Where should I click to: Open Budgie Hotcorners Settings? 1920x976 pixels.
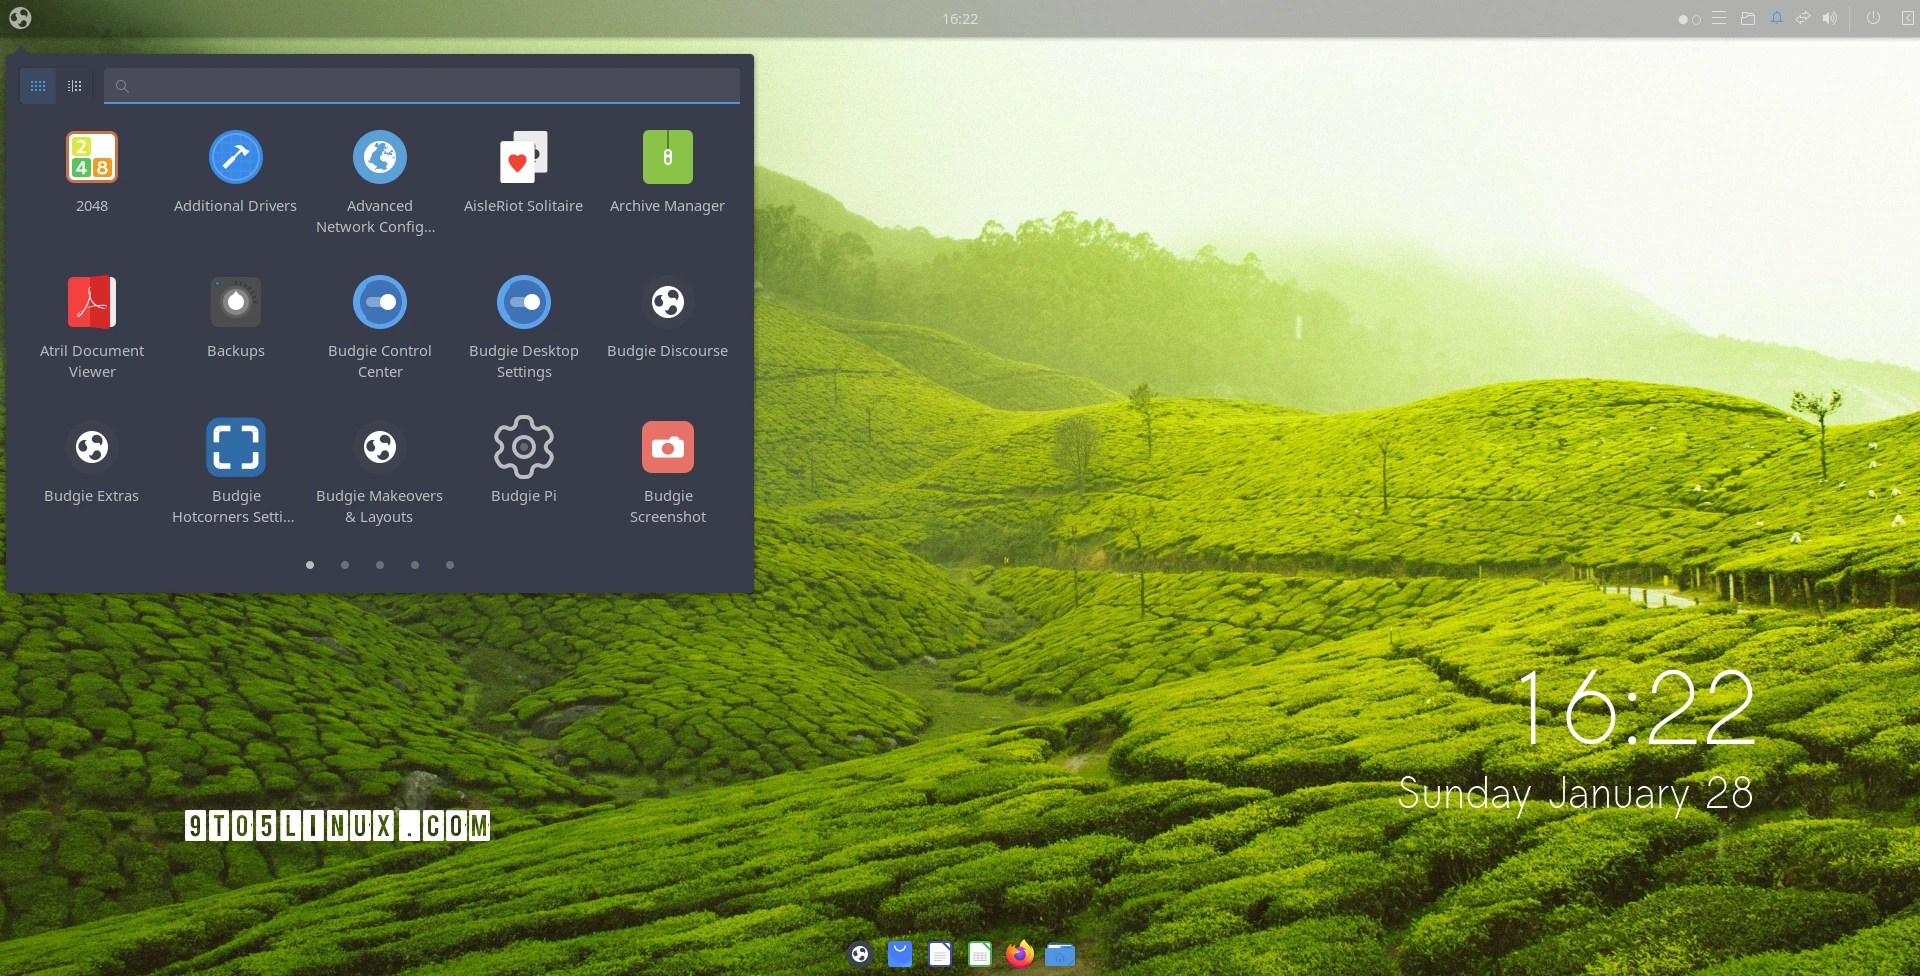coord(235,448)
